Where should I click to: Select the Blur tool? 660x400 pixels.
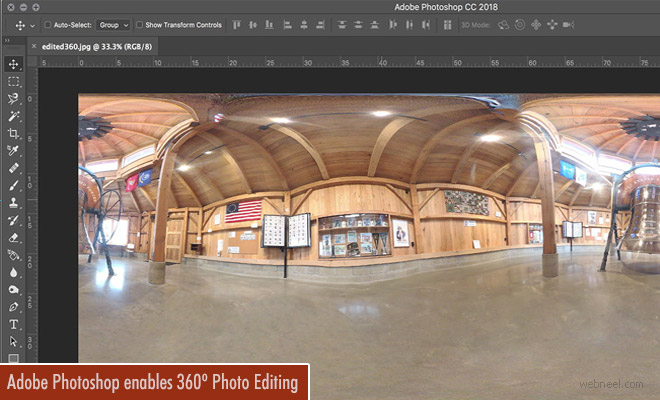click(13, 272)
